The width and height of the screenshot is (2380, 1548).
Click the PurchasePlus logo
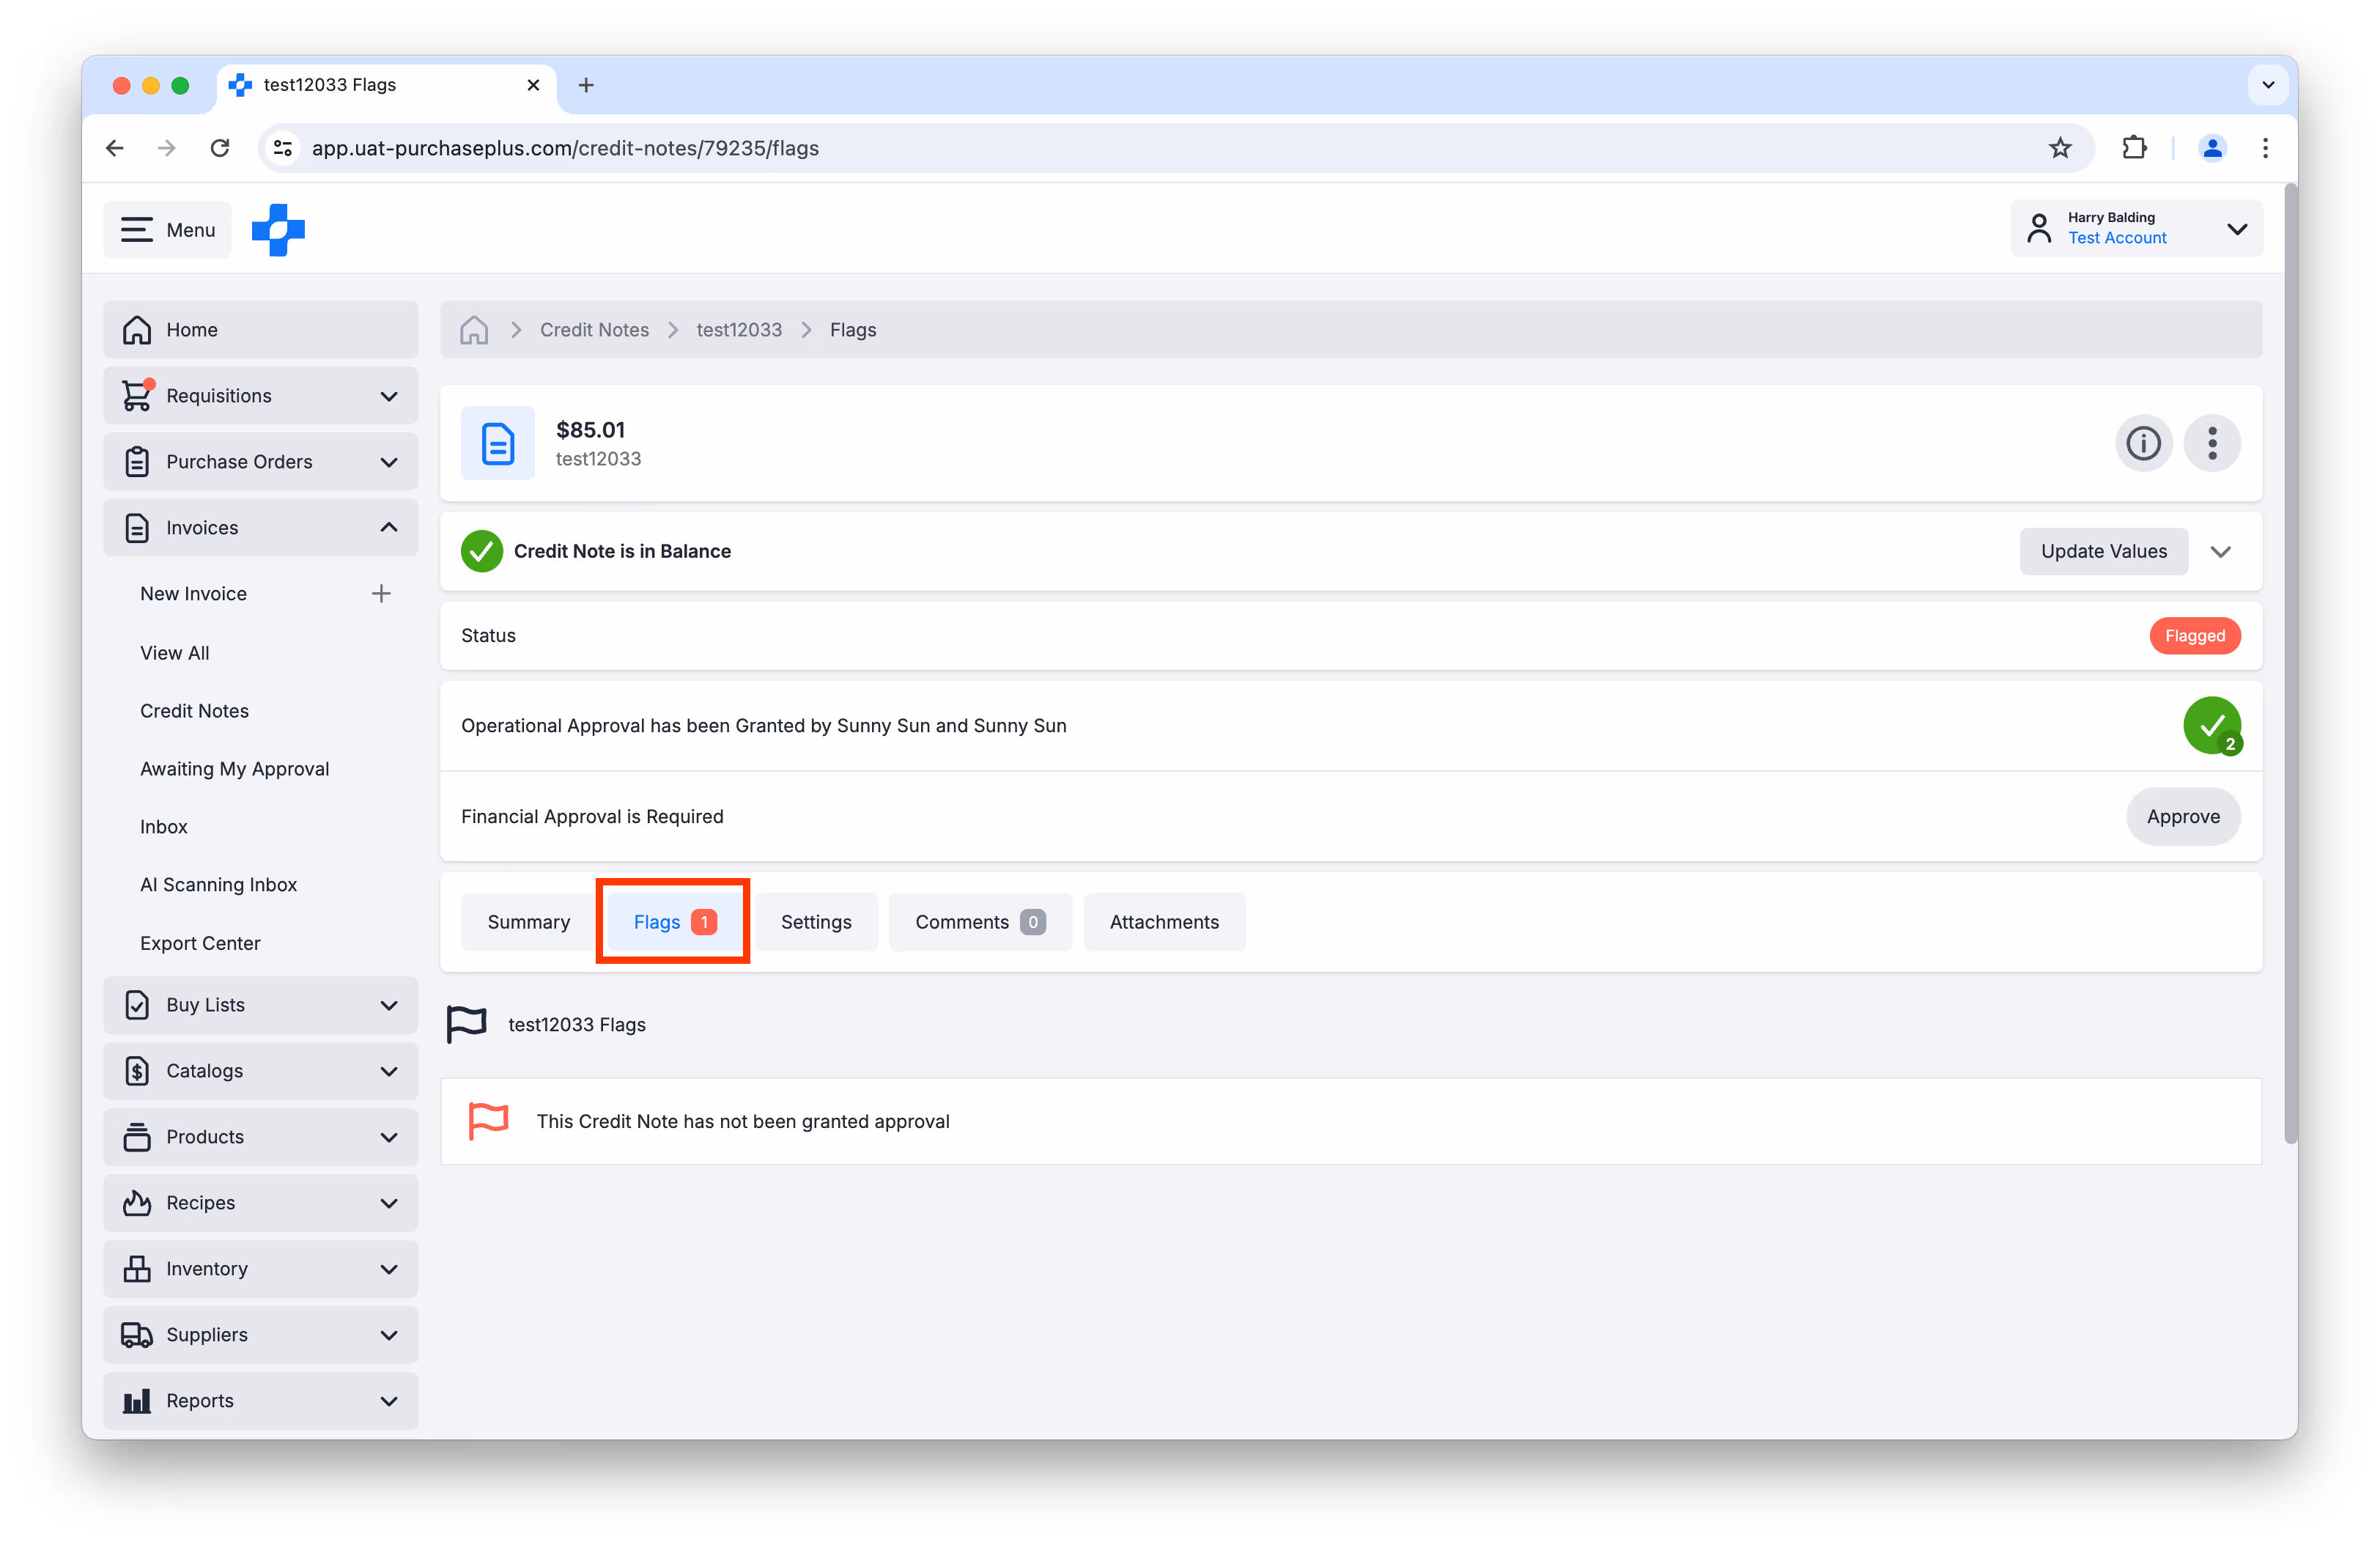[278, 230]
